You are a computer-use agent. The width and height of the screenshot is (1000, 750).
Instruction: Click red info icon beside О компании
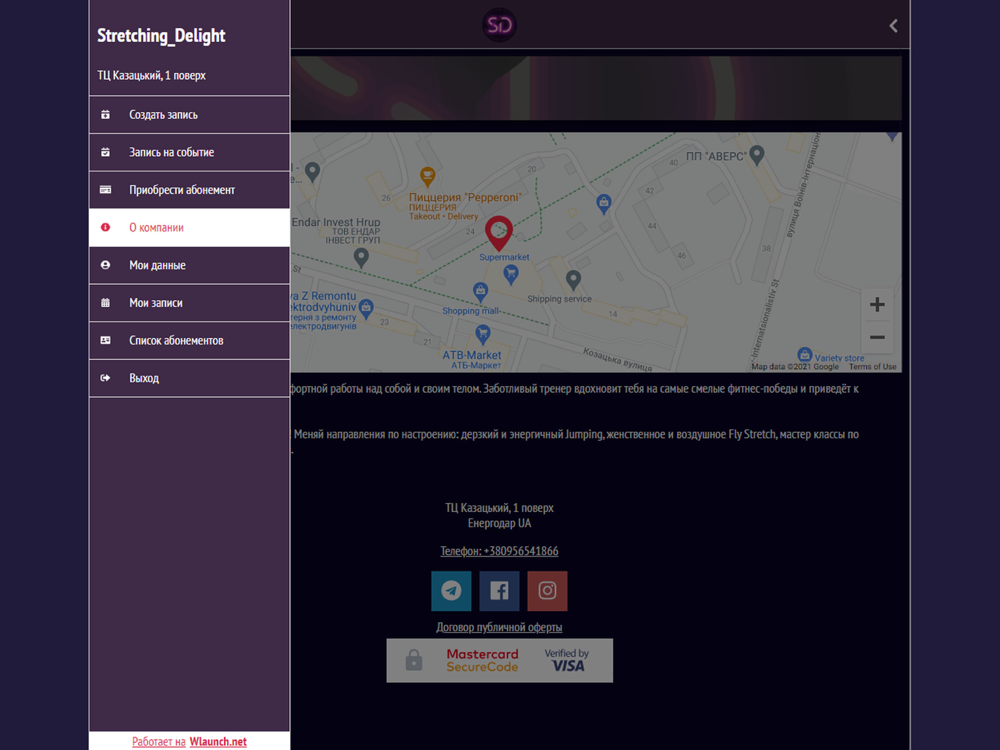tap(105, 228)
